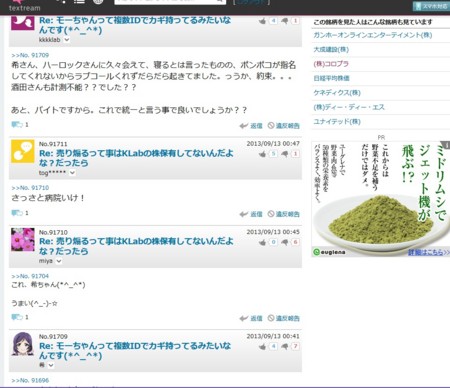
Task: Click thumbs-up on post No.91711
Action: click(263, 154)
